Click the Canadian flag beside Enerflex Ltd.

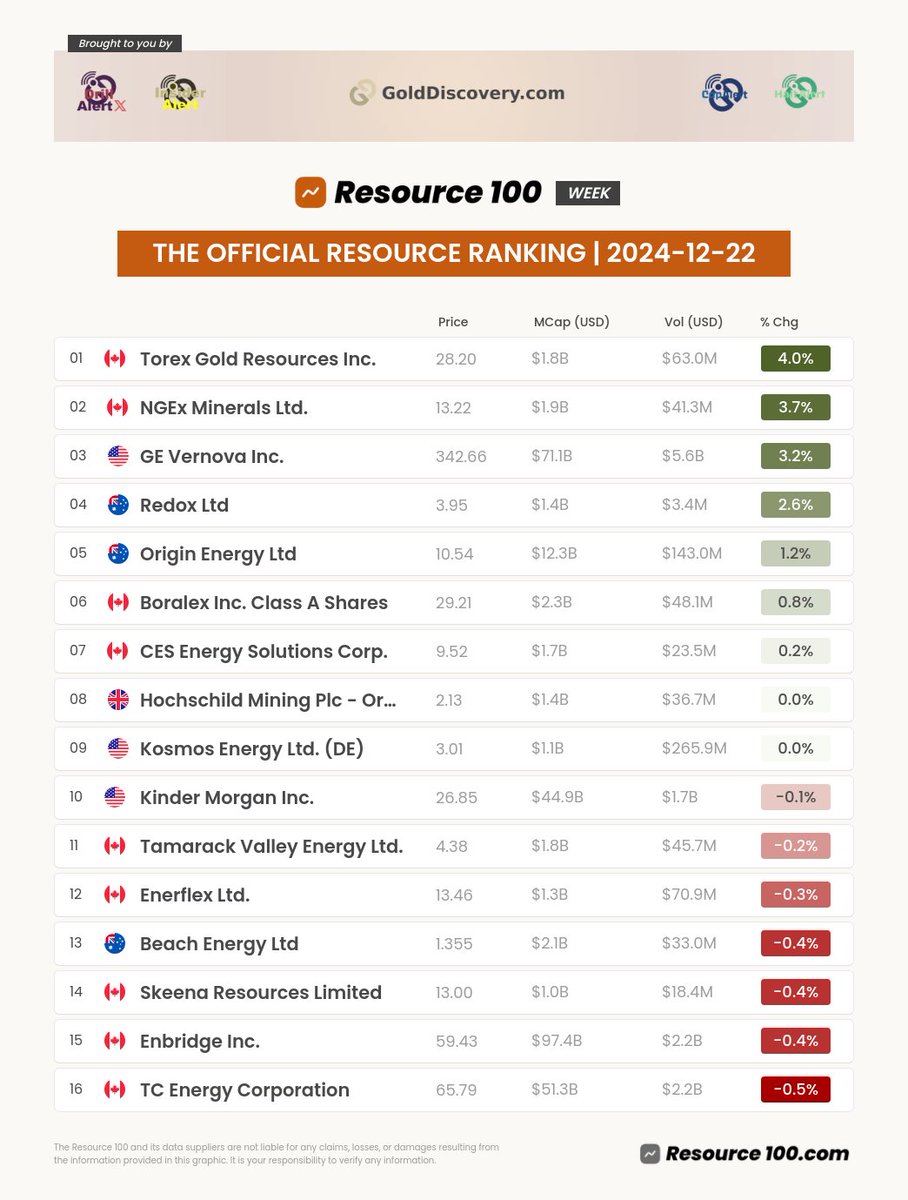[115, 894]
